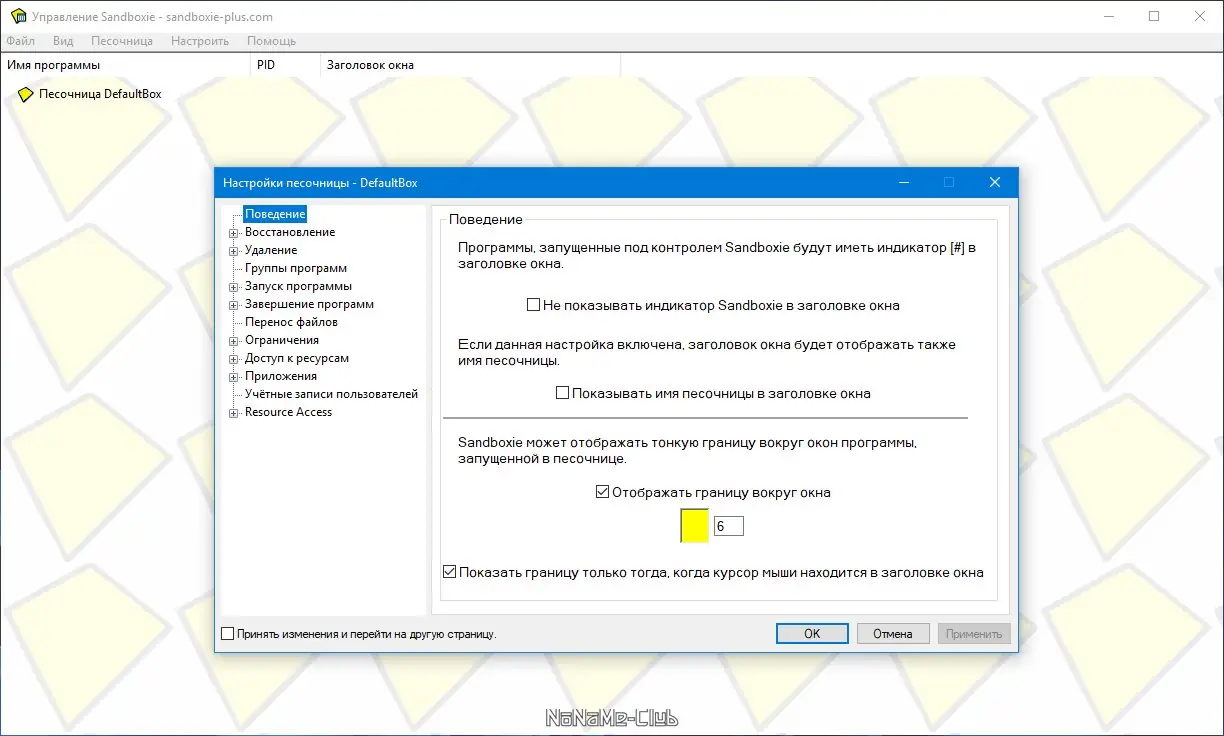Expand the Resource Access node plus box
This screenshot has height=736, width=1224.
point(233,413)
